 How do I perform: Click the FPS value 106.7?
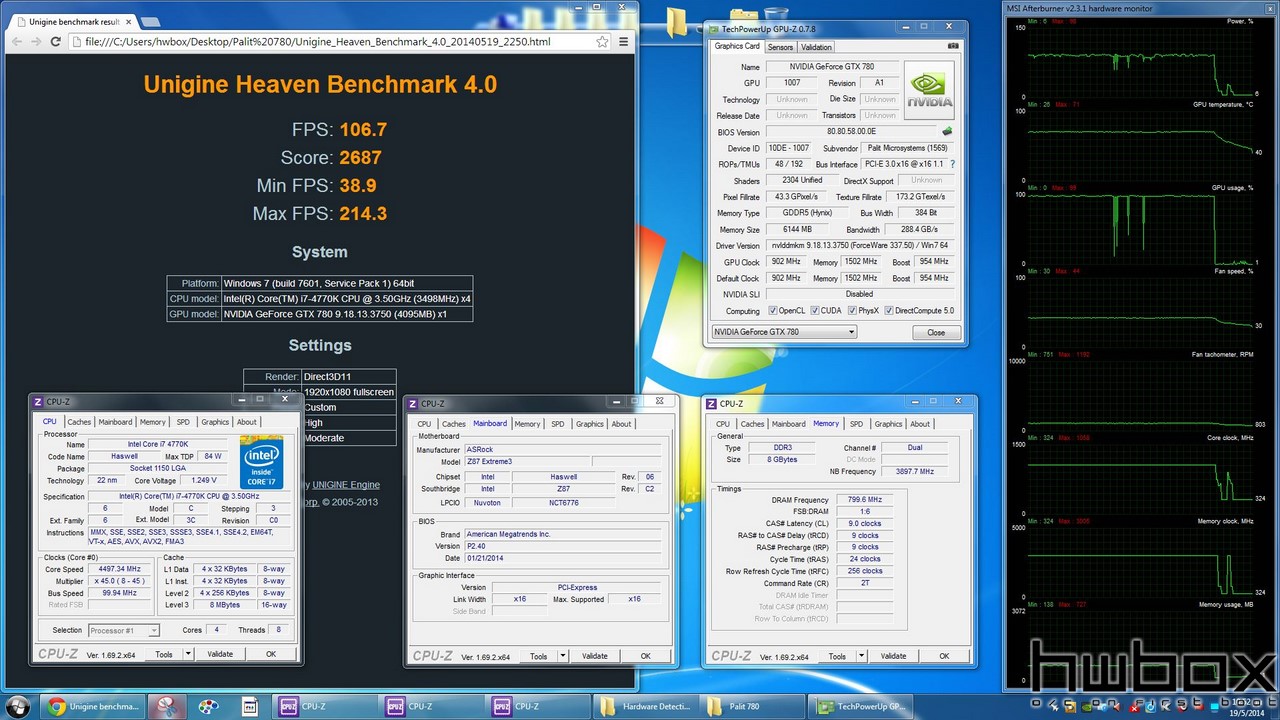(363, 129)
